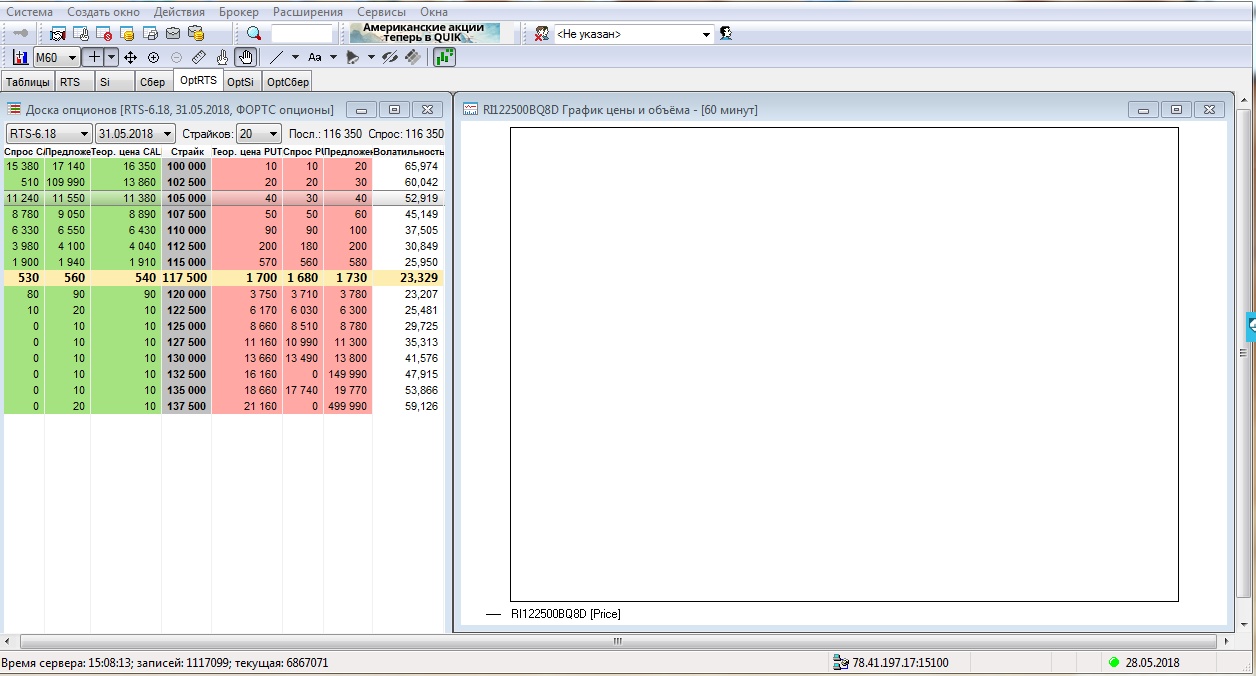The height and width of the screenshot is (676, 1256).
Task: Open the crosshair tool dropdown arrow
Action: pos(111,58)
